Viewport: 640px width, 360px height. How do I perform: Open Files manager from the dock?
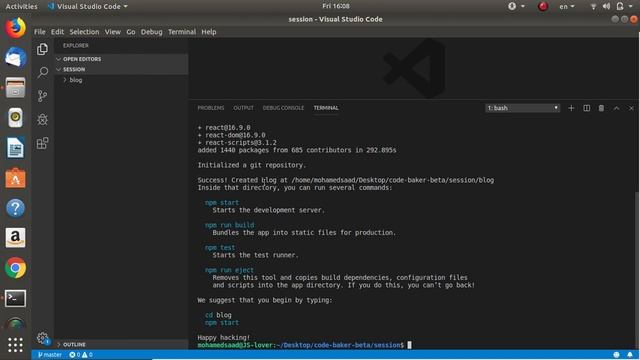click(16, 88)
